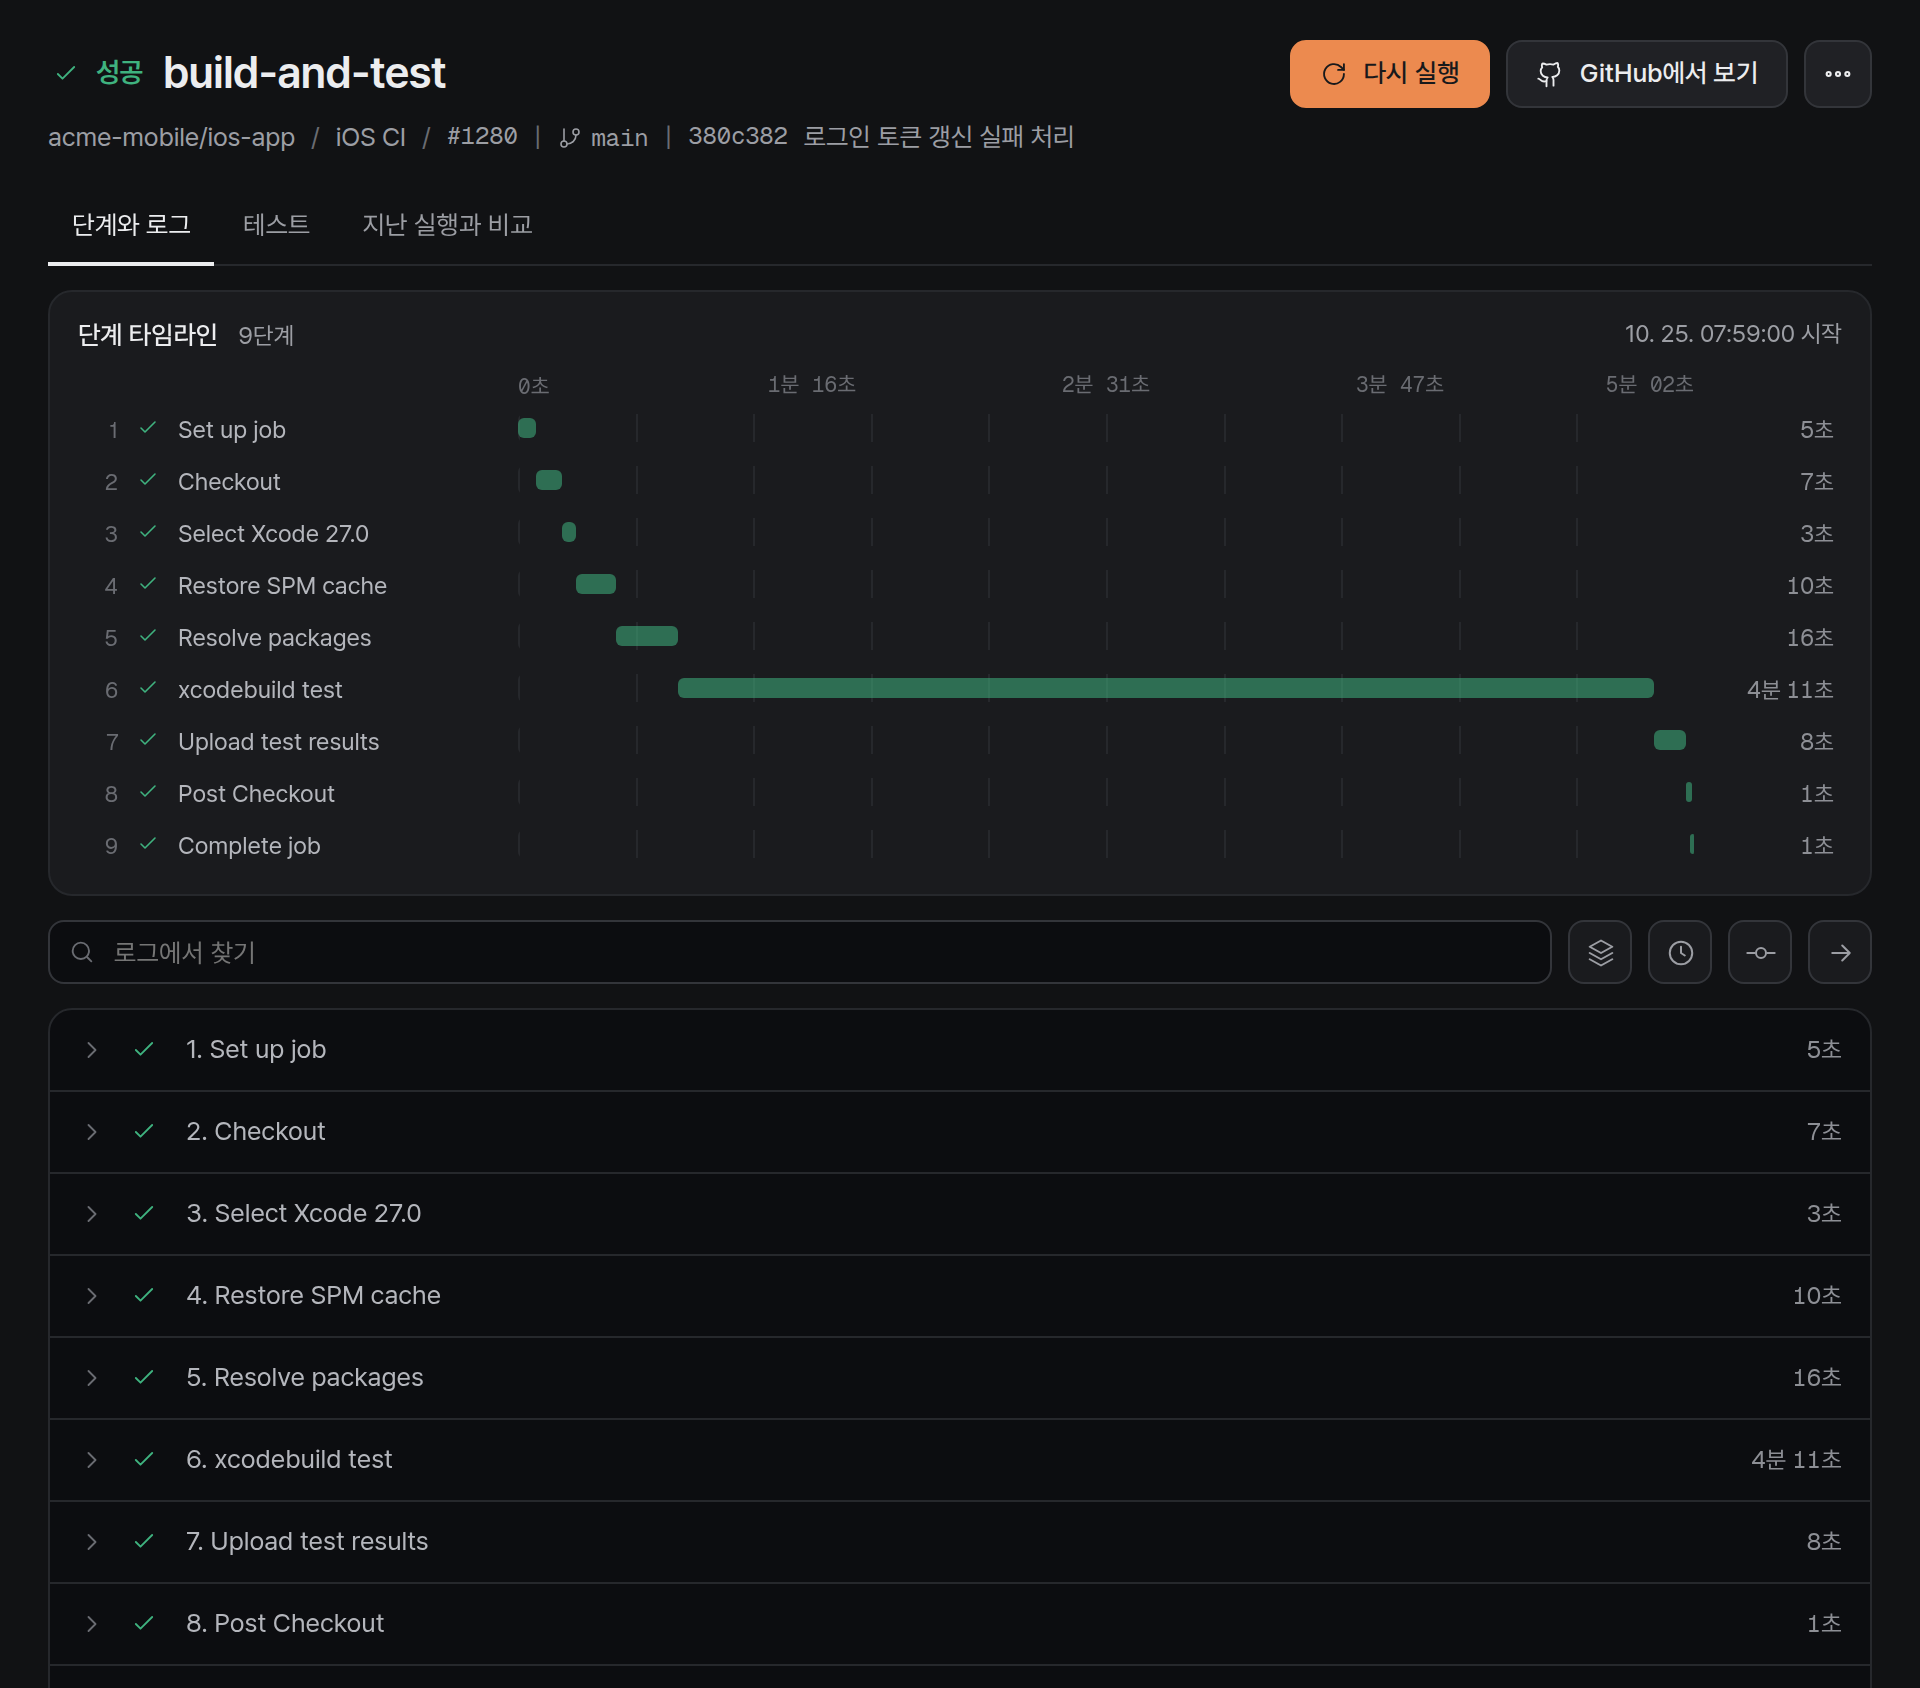Select the 단계와 로그 tab
This screenshot has width=1920, height=1688.
pyautogui.click(x=131, y=225)
